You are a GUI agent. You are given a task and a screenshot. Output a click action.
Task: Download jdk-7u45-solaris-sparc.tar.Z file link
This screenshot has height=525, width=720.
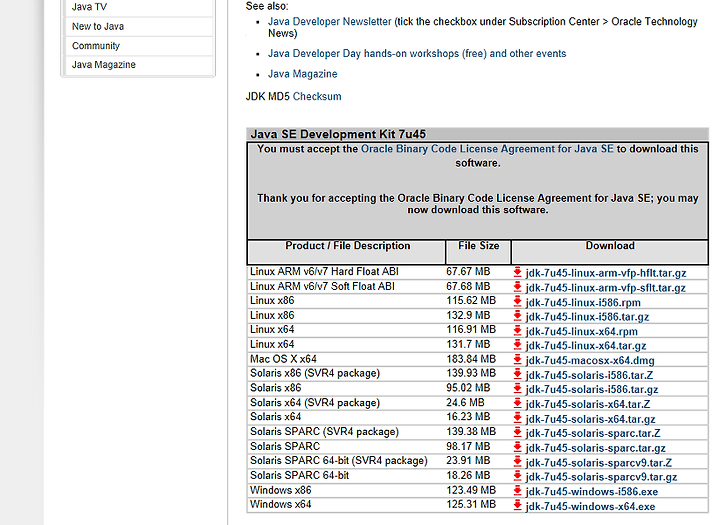click(x=593, y=433)
